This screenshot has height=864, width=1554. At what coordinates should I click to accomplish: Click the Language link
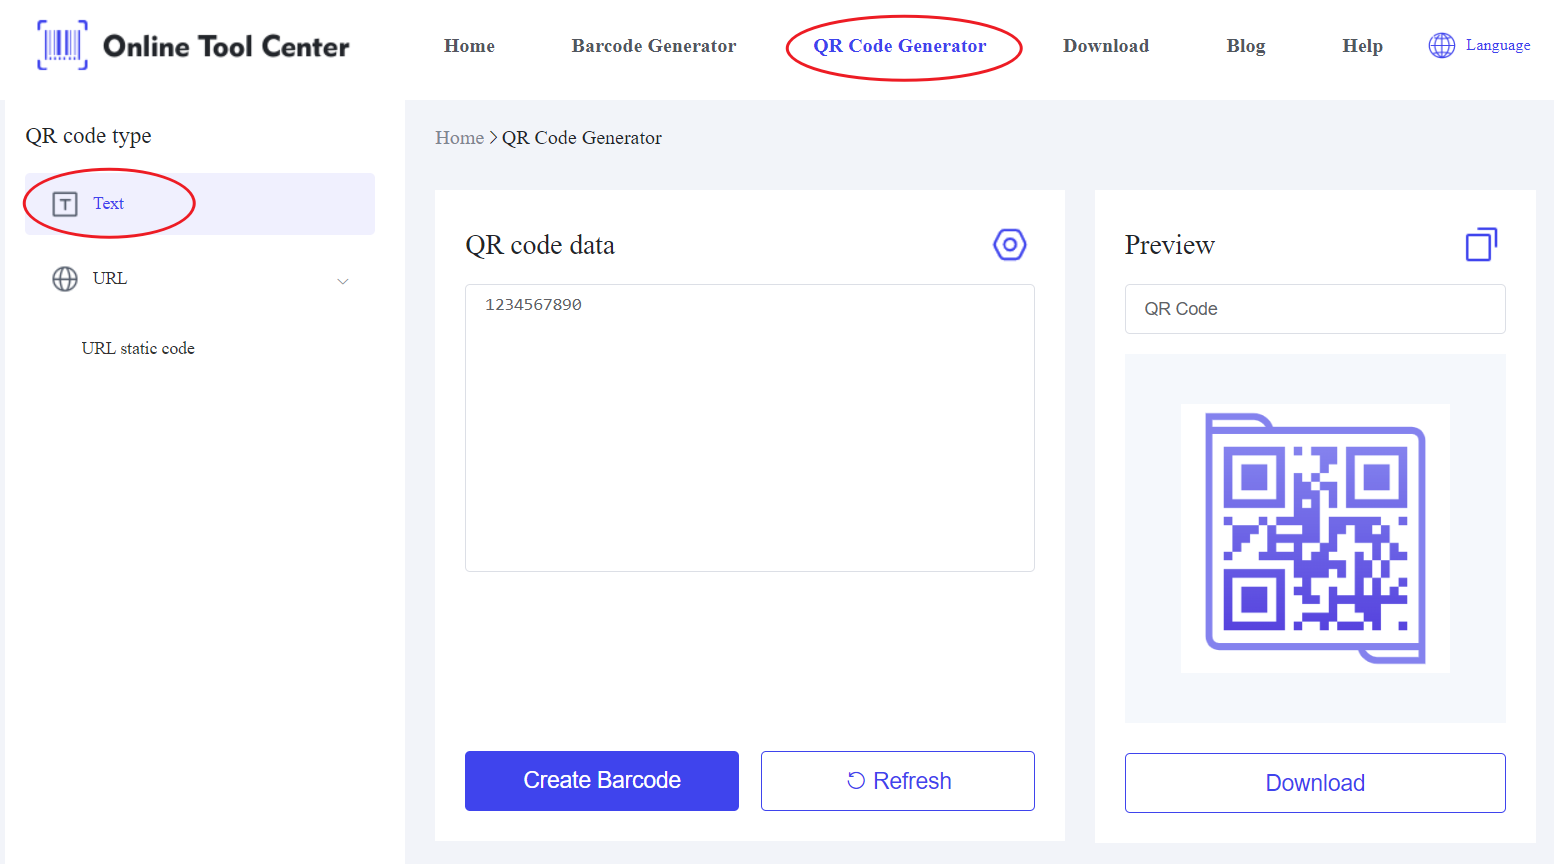[1498, 45]
